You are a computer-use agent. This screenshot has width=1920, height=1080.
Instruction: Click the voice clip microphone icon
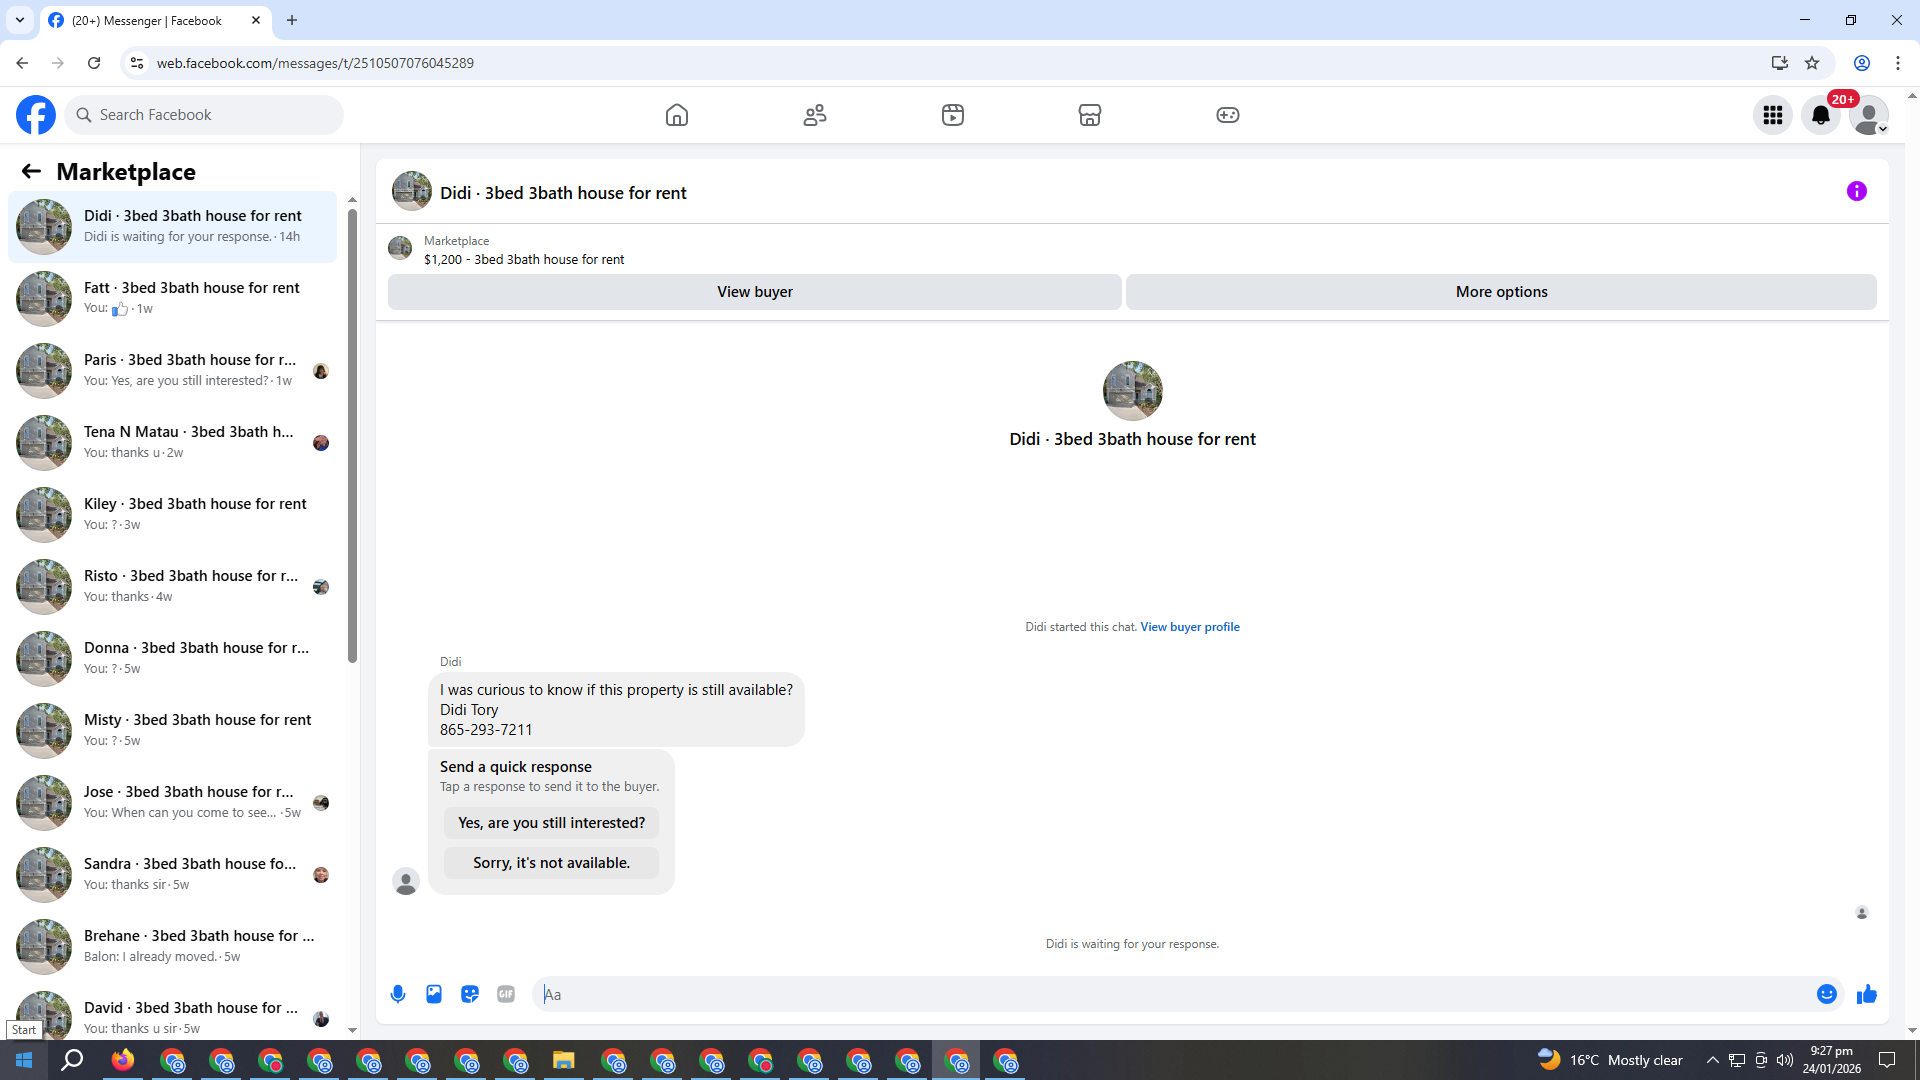(398, 994)
